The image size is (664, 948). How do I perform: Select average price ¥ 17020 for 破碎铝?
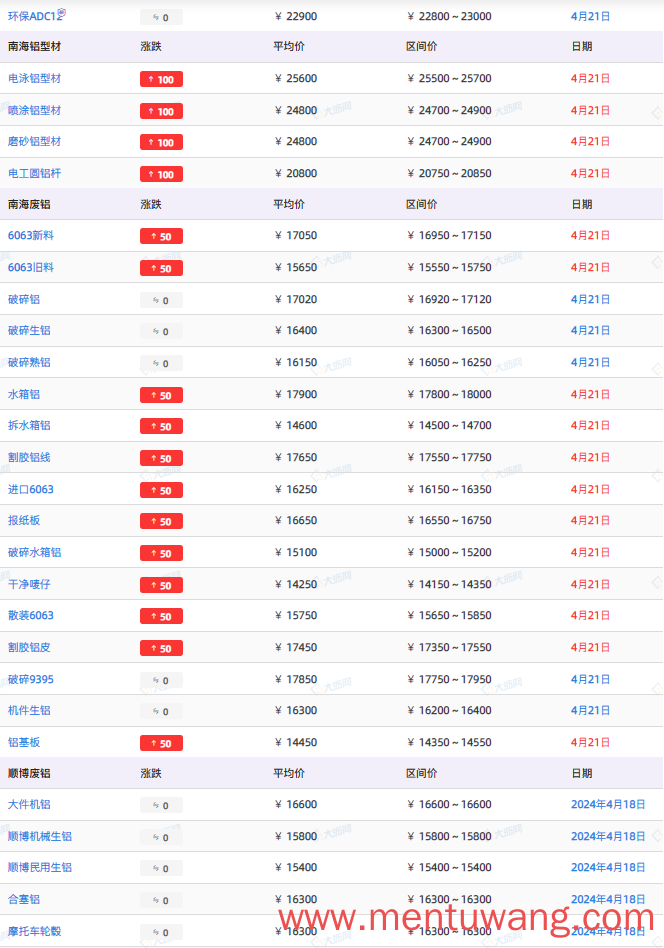point(296,299)
